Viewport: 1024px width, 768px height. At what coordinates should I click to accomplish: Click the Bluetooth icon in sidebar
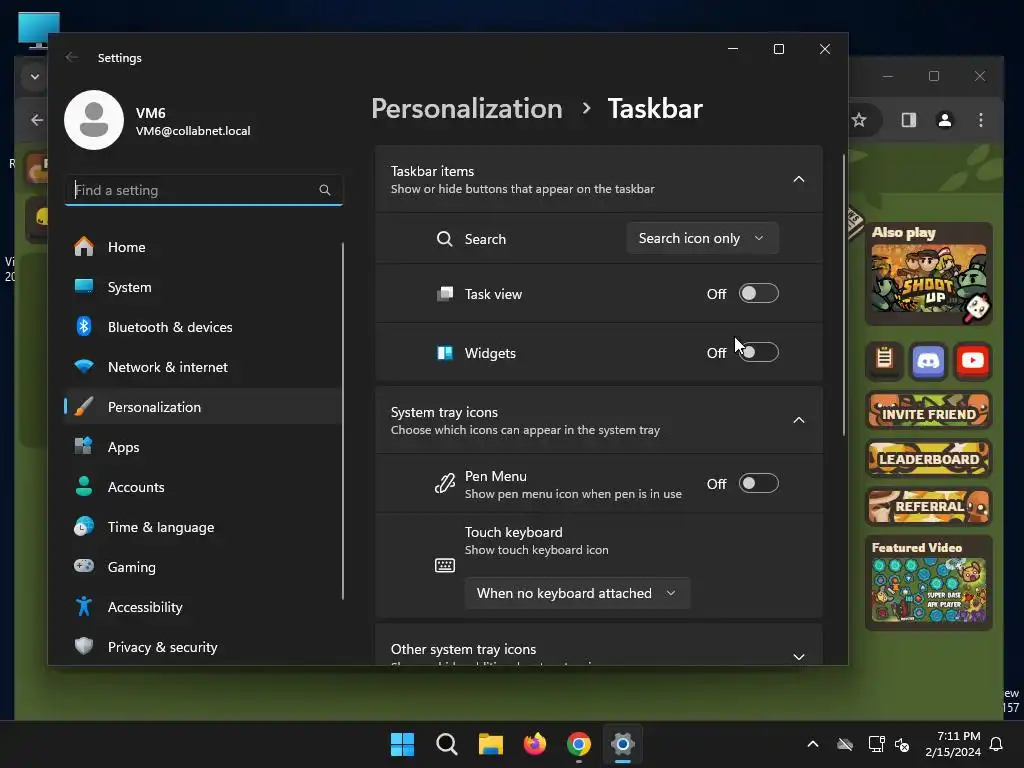click(84, 327)
